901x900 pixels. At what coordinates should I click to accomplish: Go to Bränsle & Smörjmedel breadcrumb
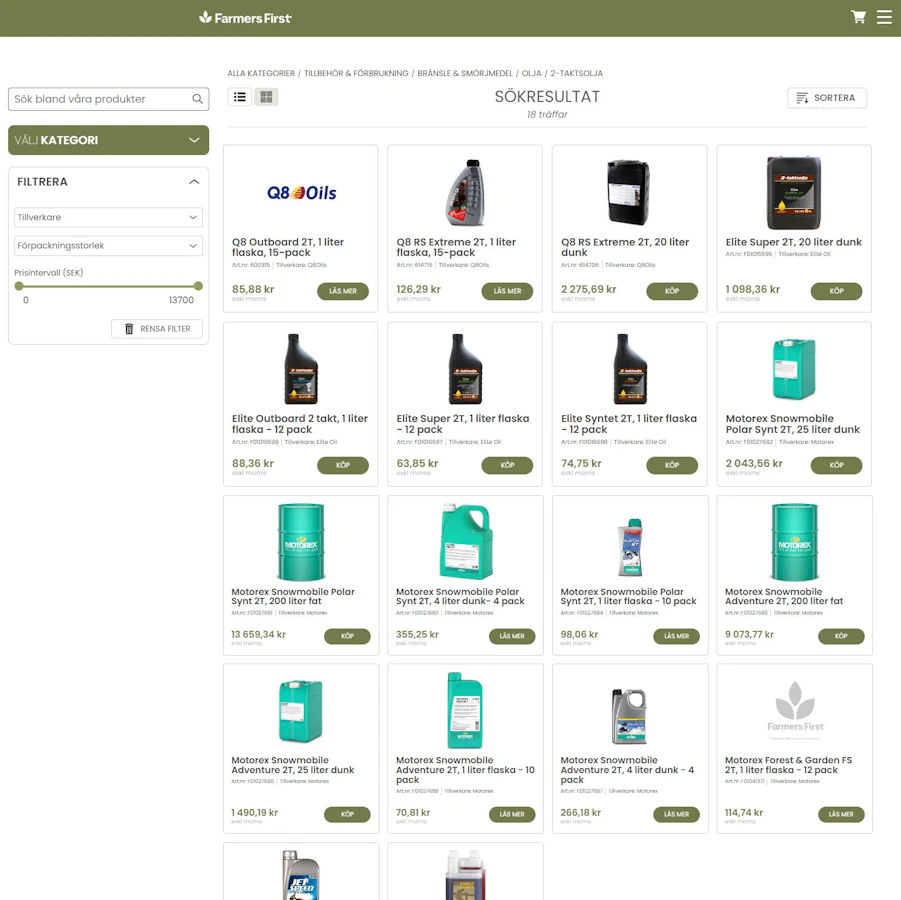(x=465, y=74)
